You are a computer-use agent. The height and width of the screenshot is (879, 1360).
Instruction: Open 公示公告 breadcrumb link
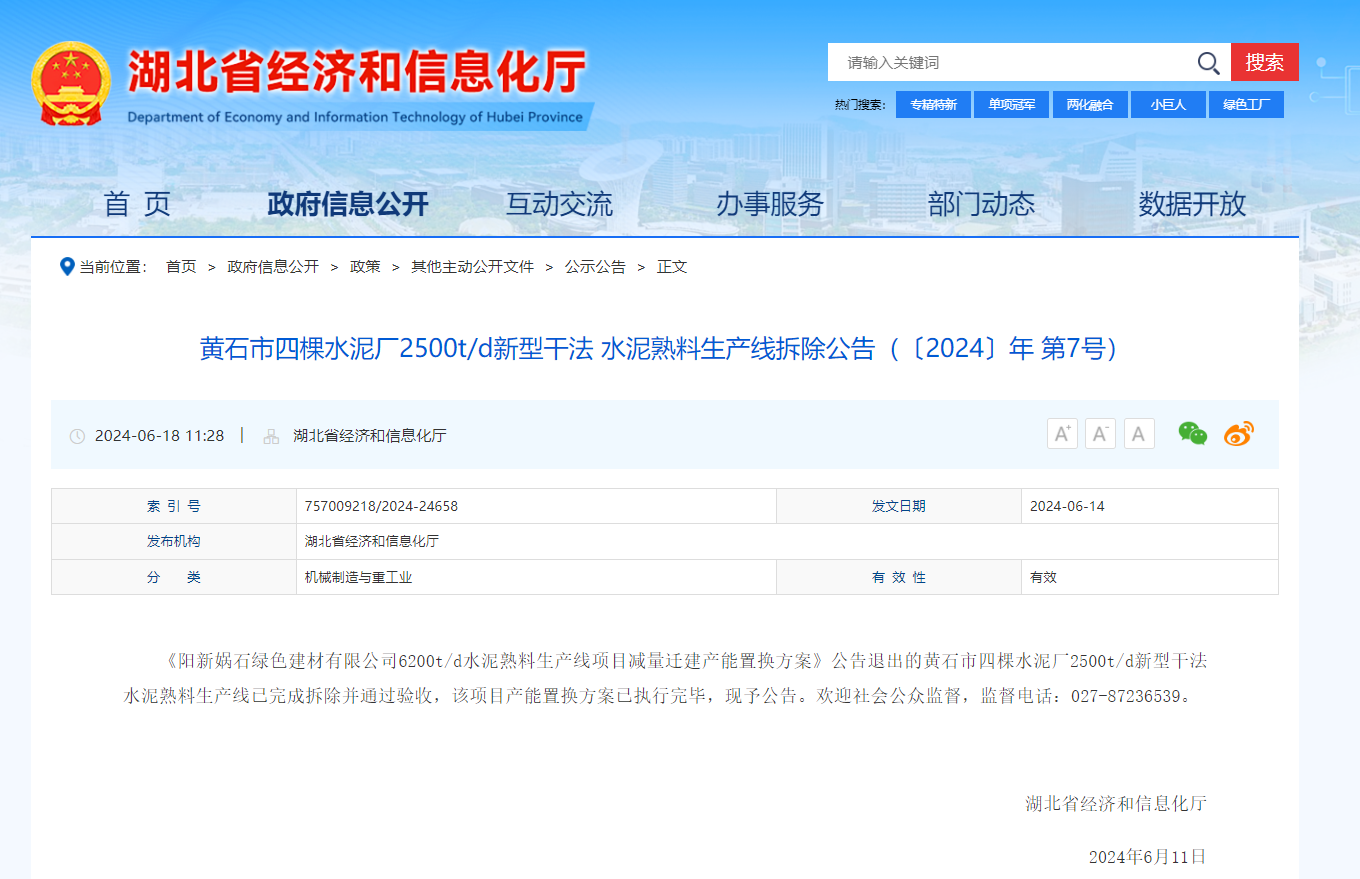tap(595, 267)
